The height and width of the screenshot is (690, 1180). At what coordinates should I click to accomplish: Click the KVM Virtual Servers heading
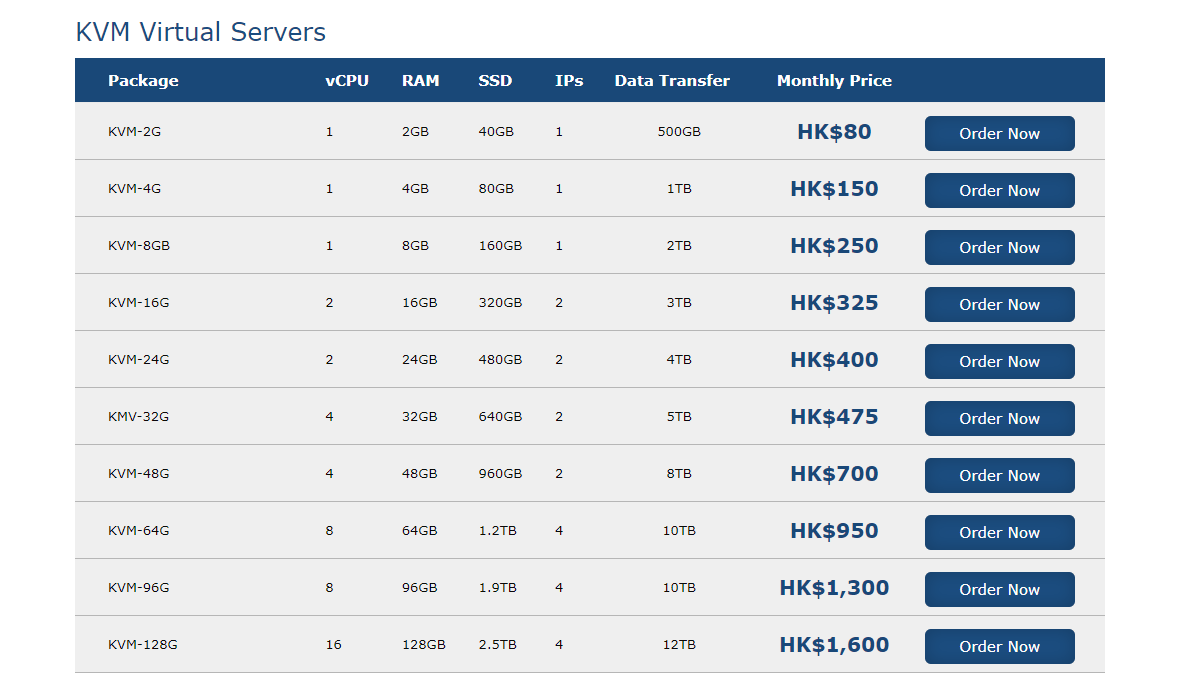[200, 32]
